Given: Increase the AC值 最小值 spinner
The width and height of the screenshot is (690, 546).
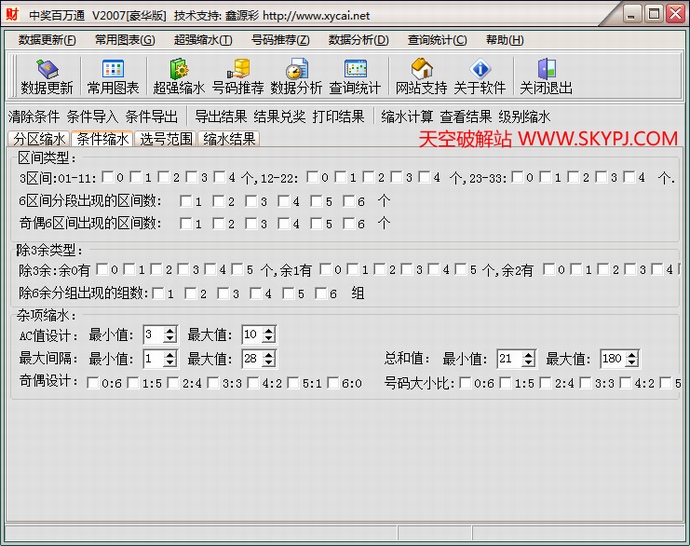Looking at the screenshot, I should coord(170,330).
